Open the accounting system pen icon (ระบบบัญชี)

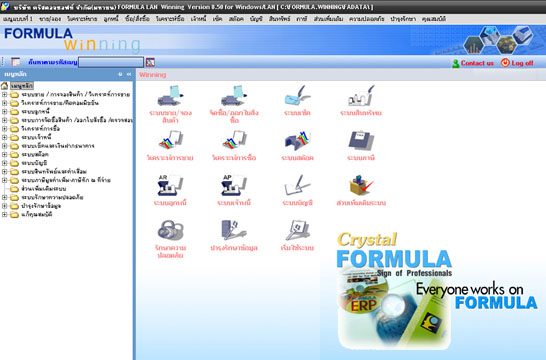297,185
